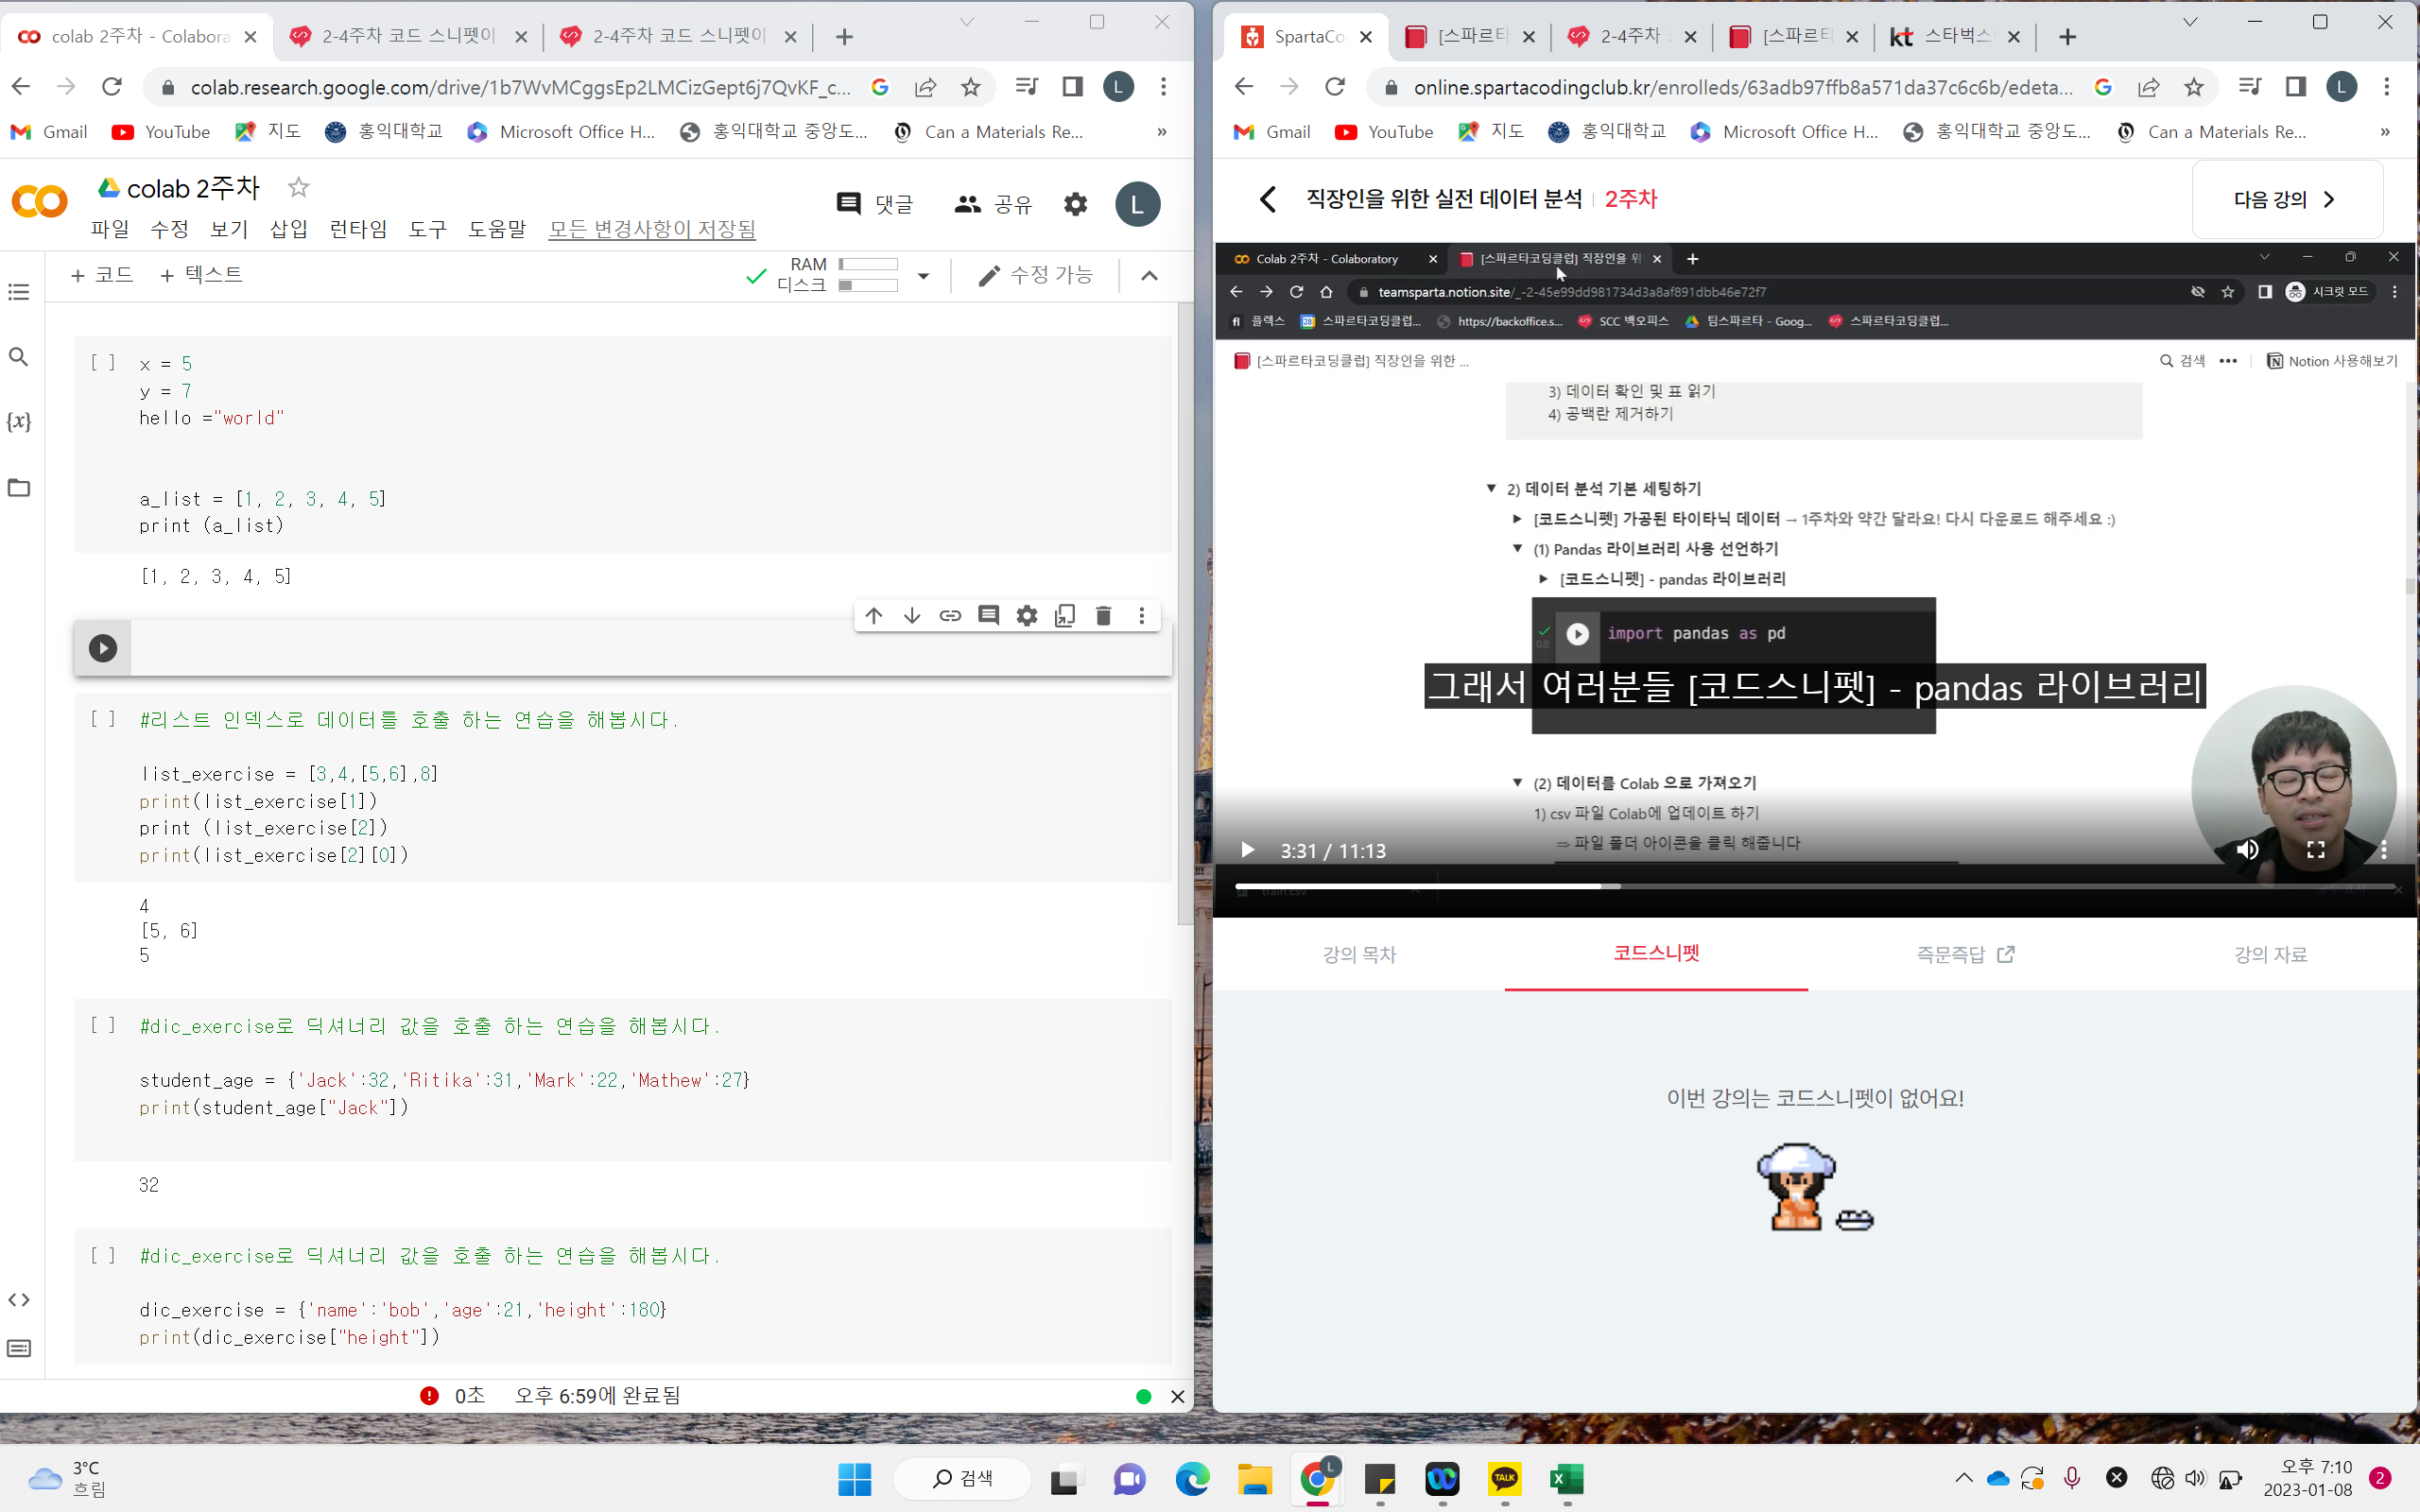Toggle side panel in Sparta browser window
This screenshot has height=1512, width=2420.
[2295, 87]
